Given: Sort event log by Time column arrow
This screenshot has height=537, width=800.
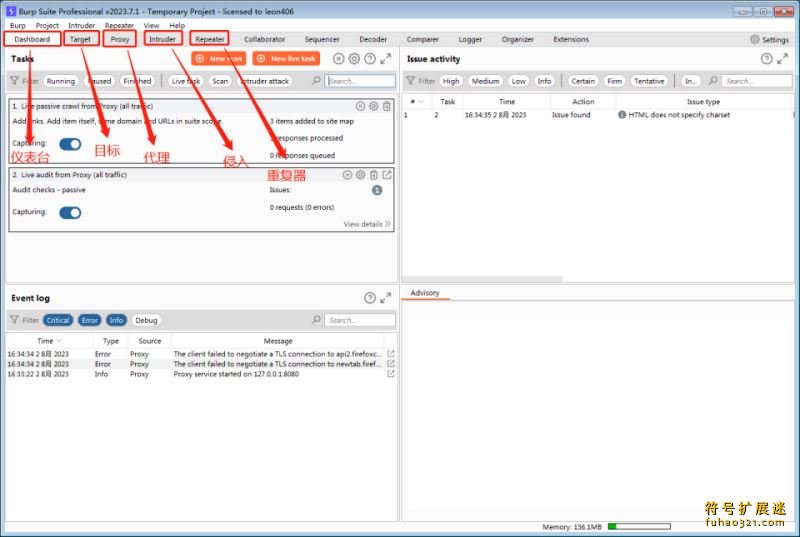Looking at the screenshot, I should click(x=59, y=341).
